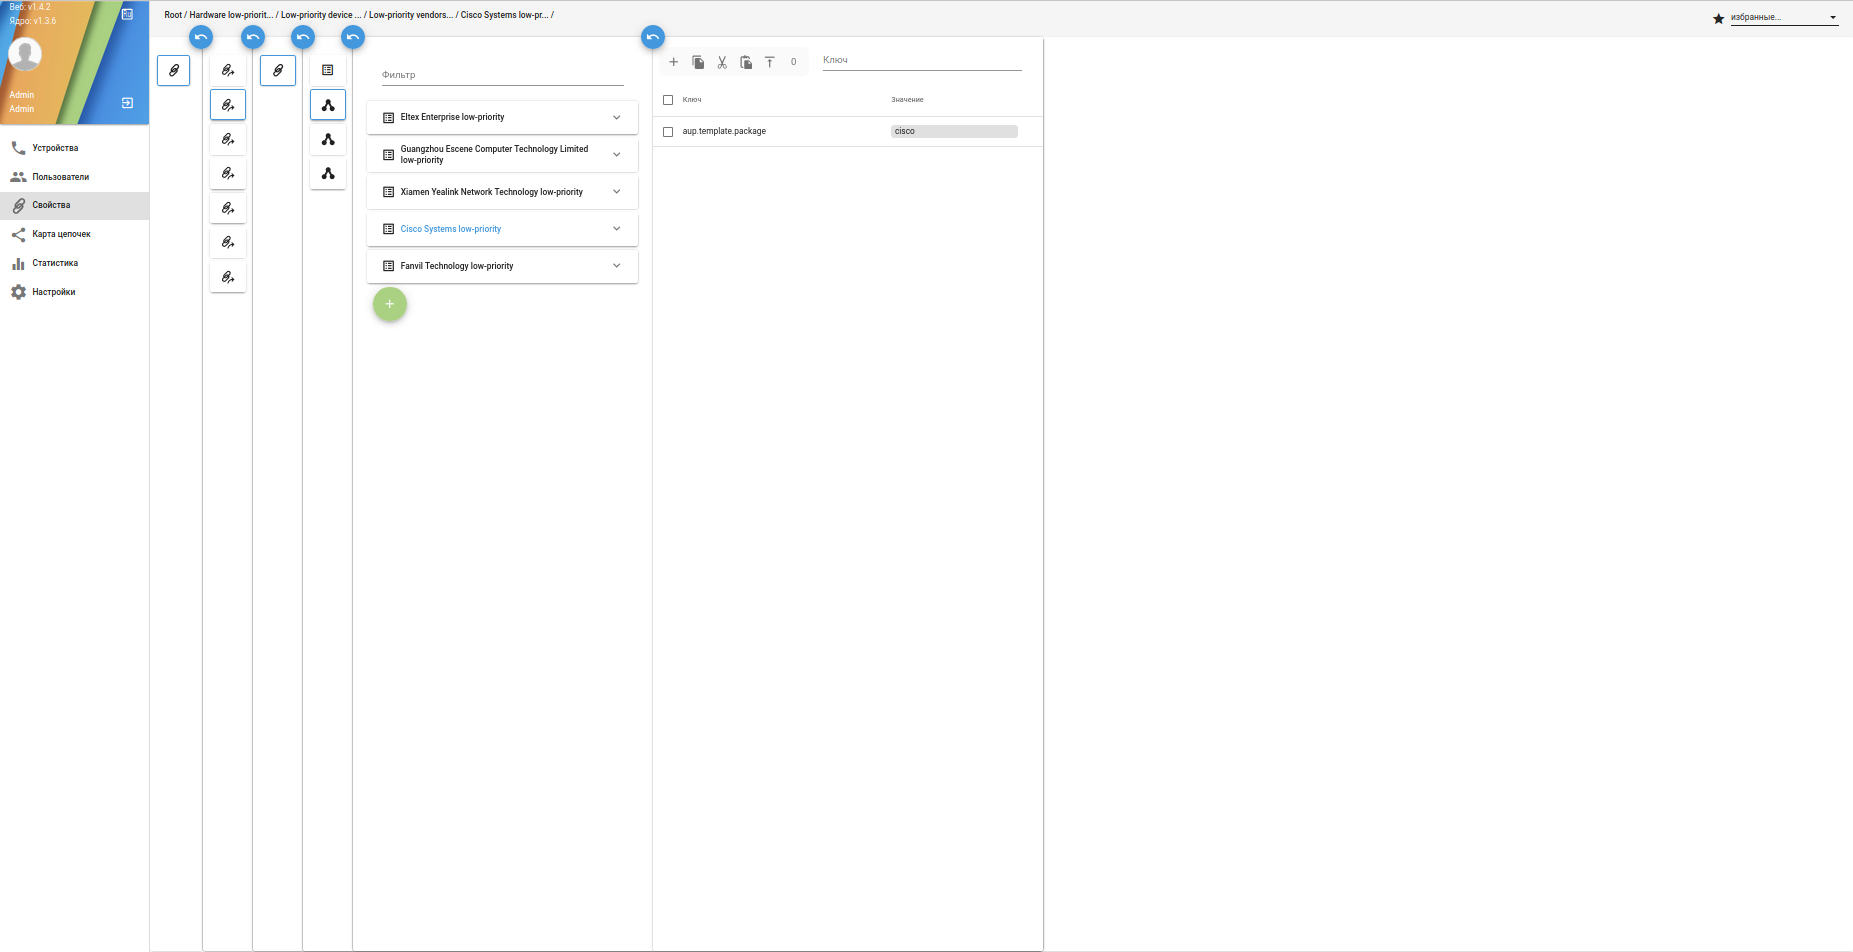The width and height of the screenshot is (1853, 952).
Task: Click the list icon atop the fourth column
Action: [328, 70]
